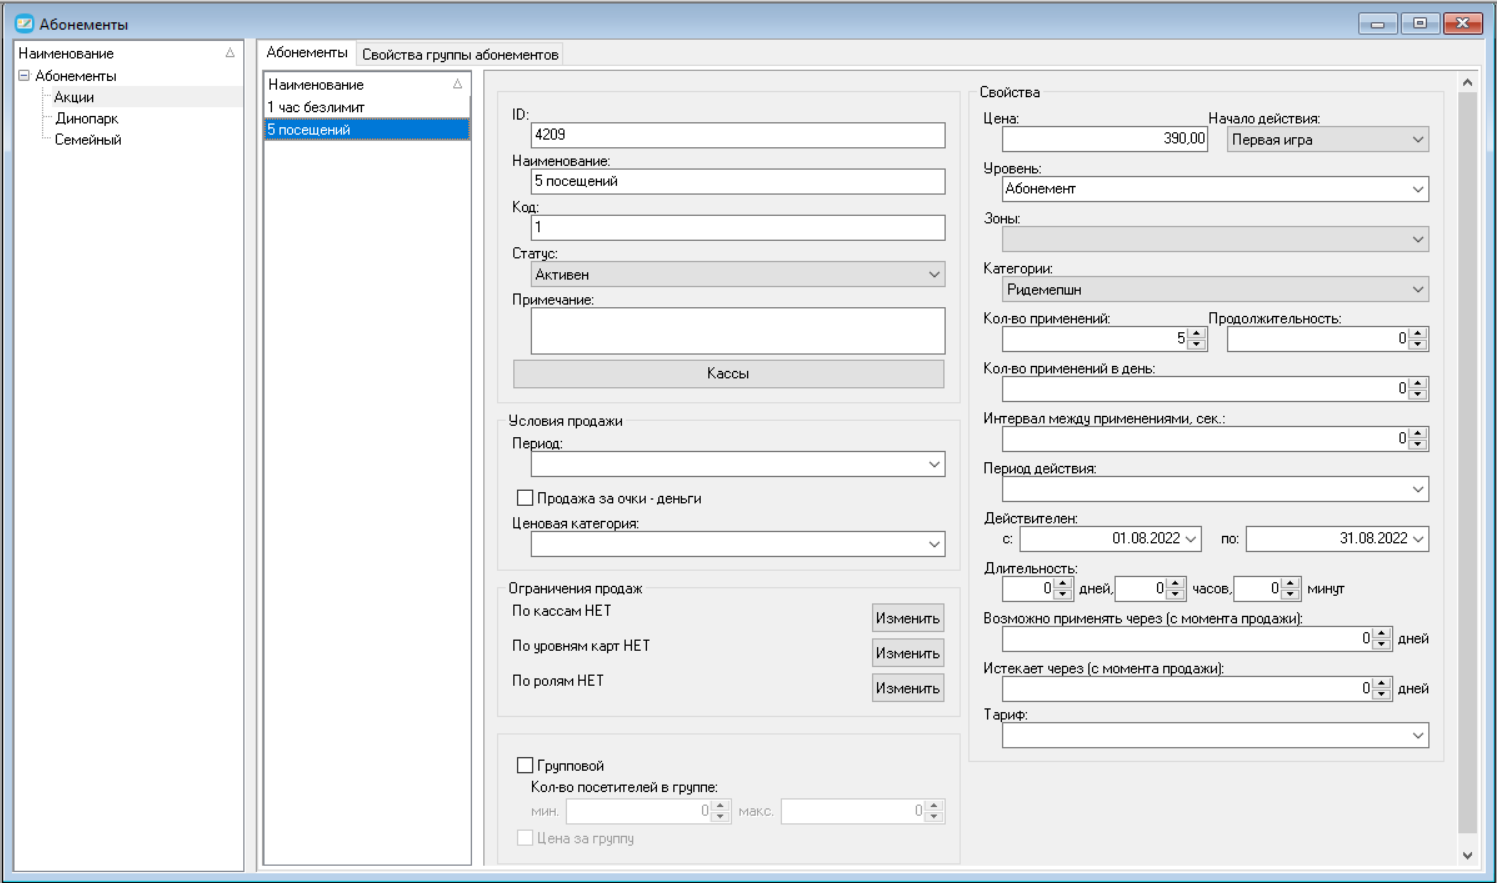Click into the Наименование text field
Screen dimensions: 1497x883
pyautogui.click(x=738, y=181)
